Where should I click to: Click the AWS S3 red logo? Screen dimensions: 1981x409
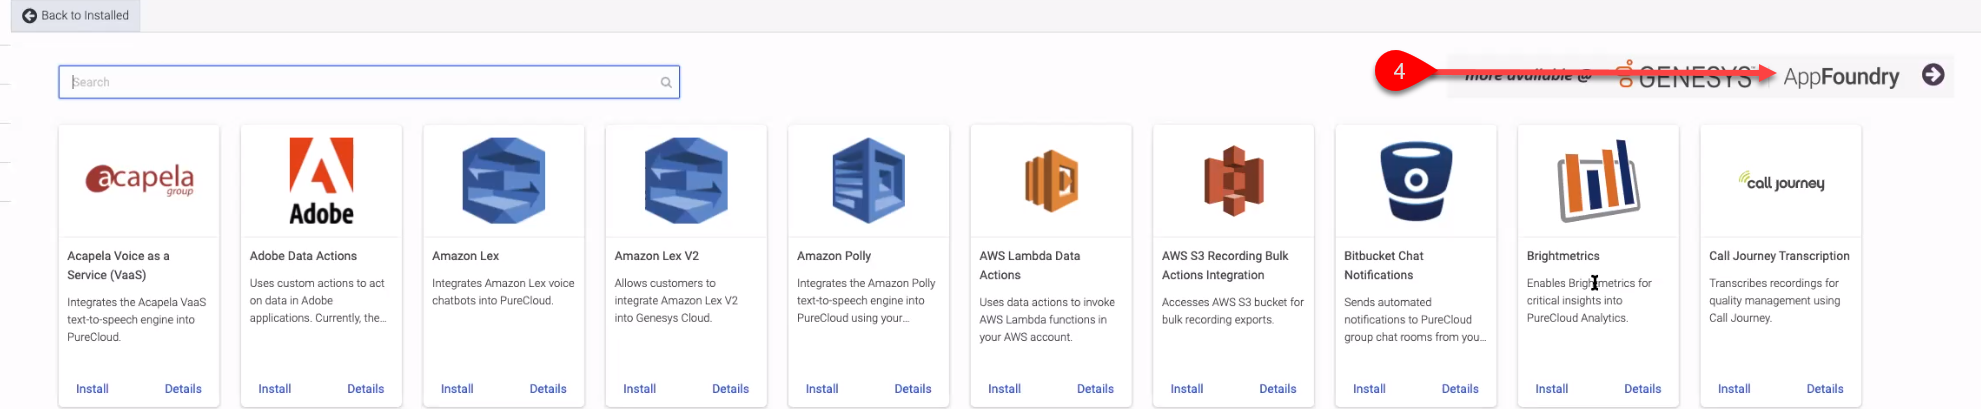click(x=1234, y=181)
